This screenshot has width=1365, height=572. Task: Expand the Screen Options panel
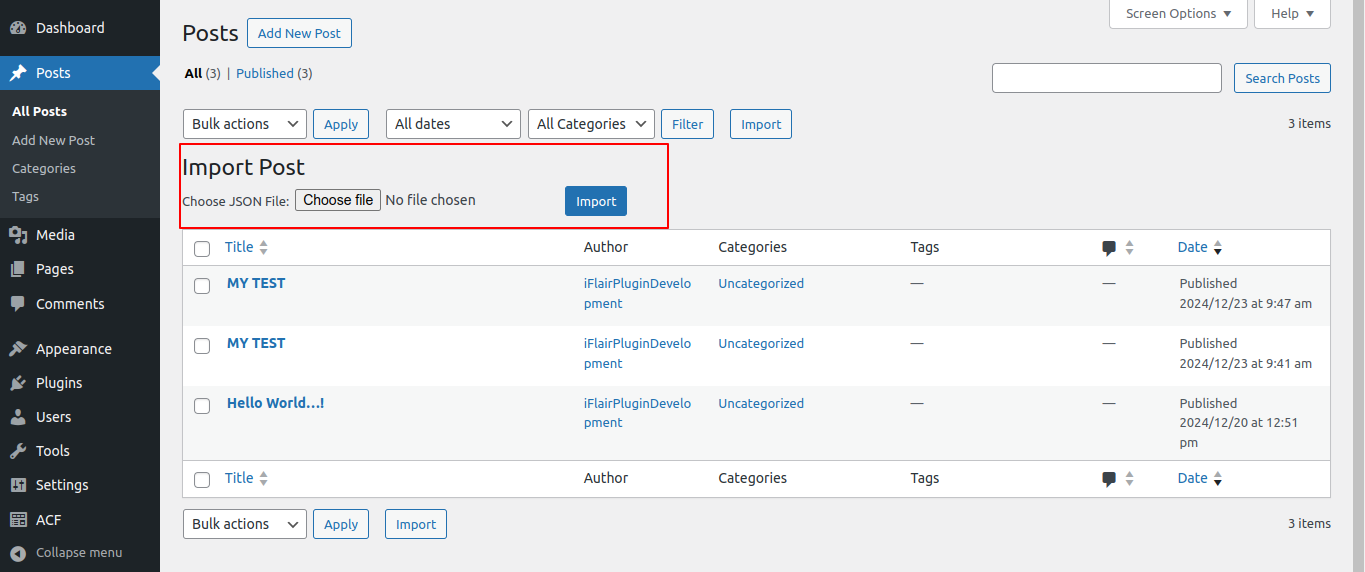1179,14
